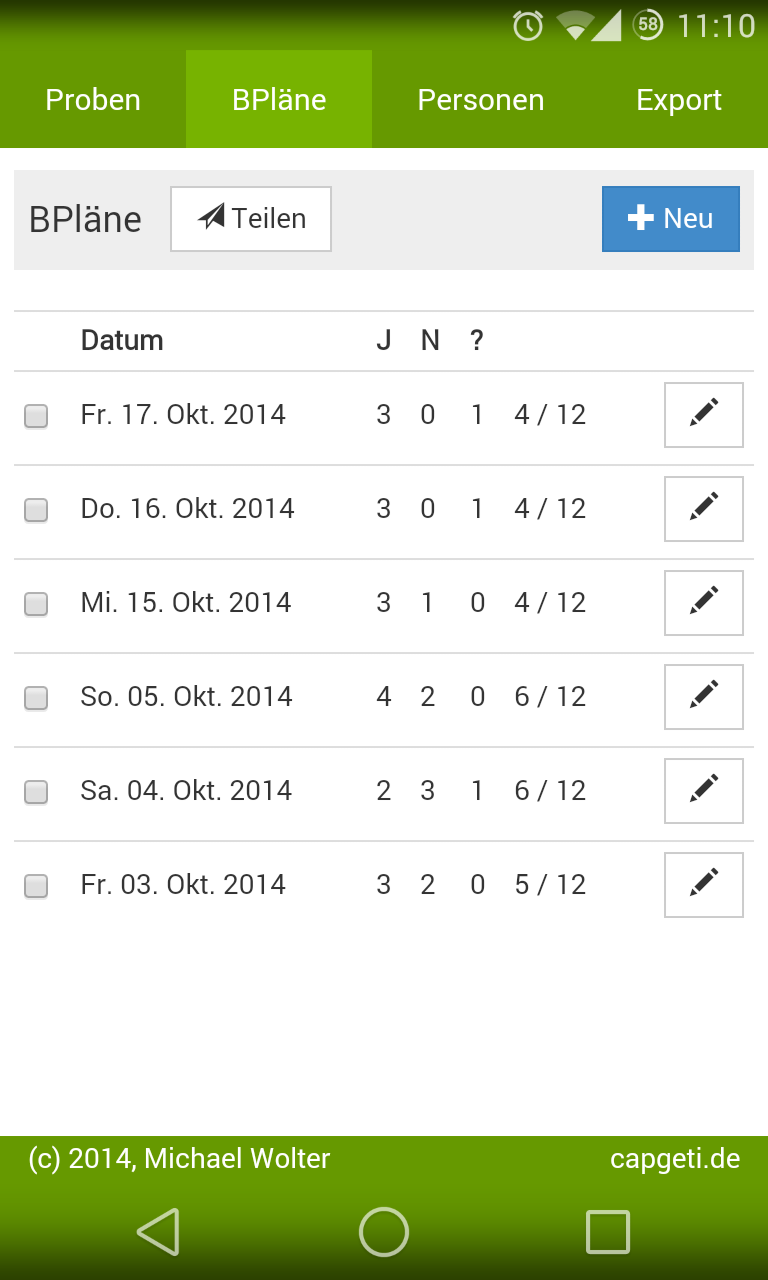Select the Sa. 04. Okt. 2014 checkbox
This screenshot has height=1280, width=768.
(x=36, y=792)
